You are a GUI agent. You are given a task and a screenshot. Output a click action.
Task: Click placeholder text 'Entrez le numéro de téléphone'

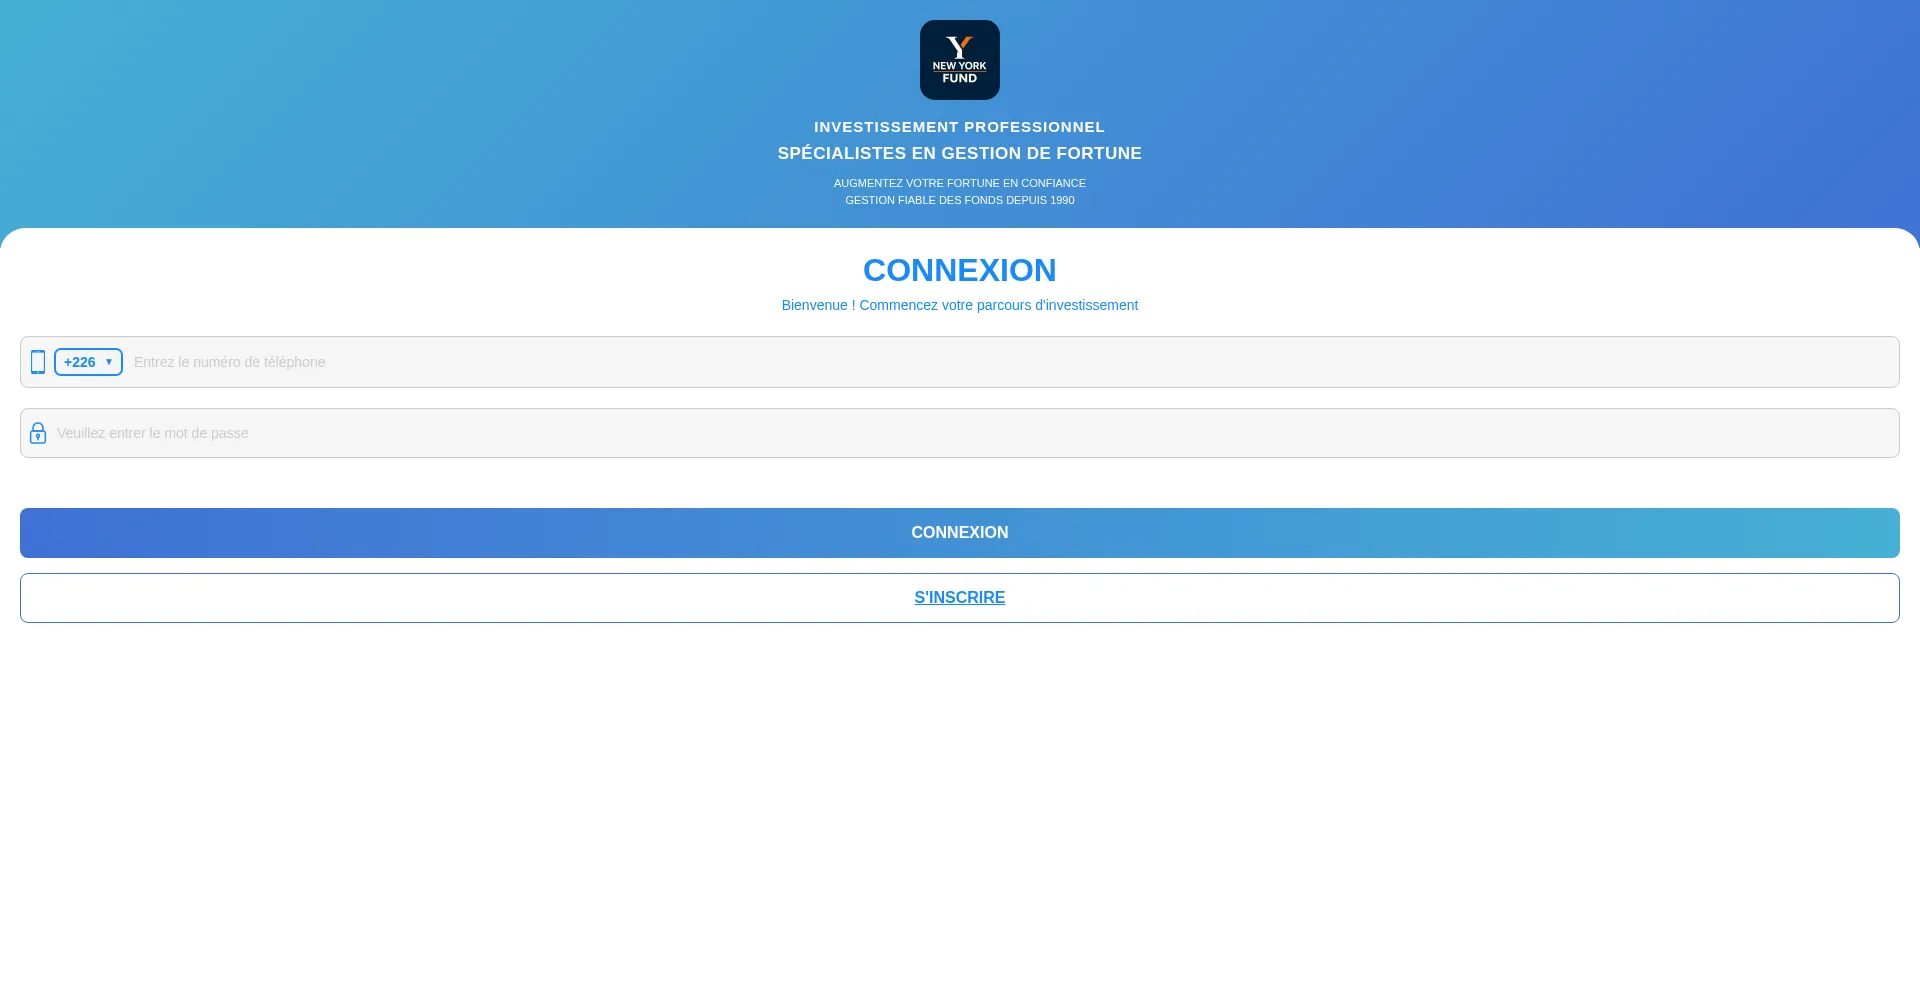pos(230,362)
